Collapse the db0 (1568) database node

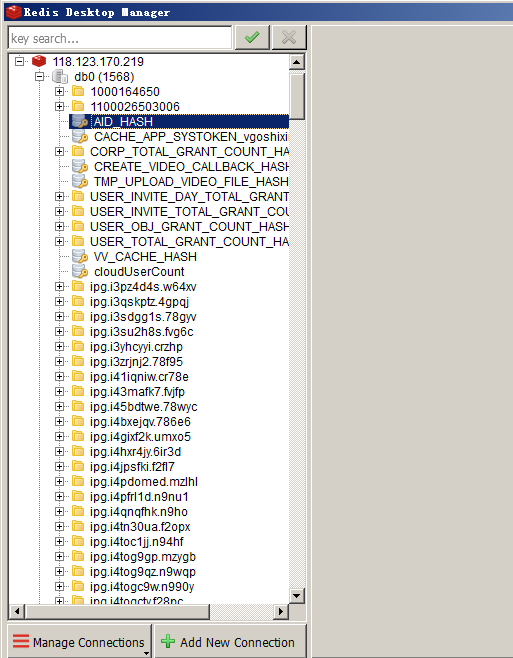tap(39, 76)
